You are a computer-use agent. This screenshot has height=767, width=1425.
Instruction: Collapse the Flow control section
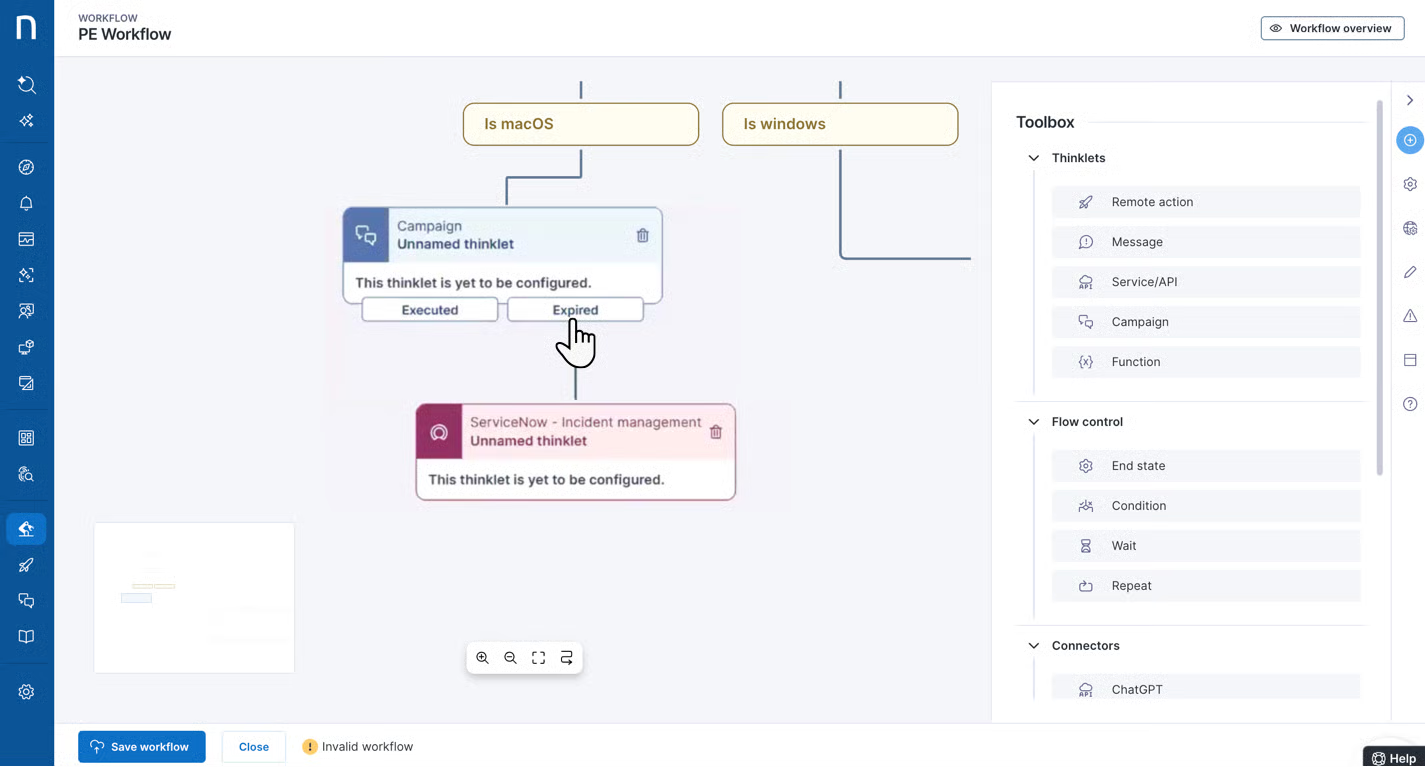click(1033, 422)
